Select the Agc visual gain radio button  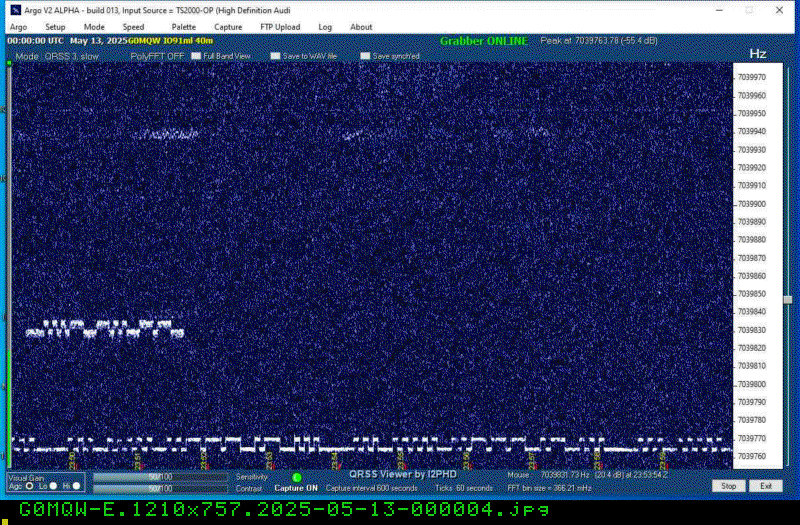tap(29, 486)
